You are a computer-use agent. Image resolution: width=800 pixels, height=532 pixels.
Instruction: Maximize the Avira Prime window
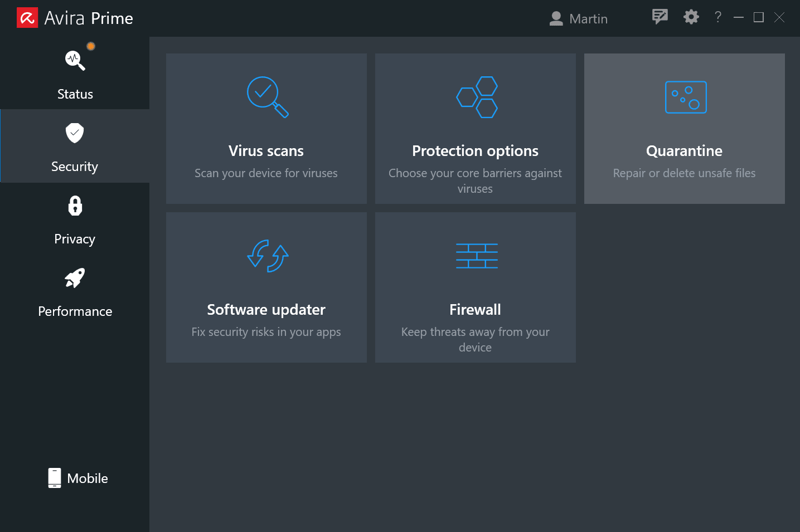pos(759,17)
